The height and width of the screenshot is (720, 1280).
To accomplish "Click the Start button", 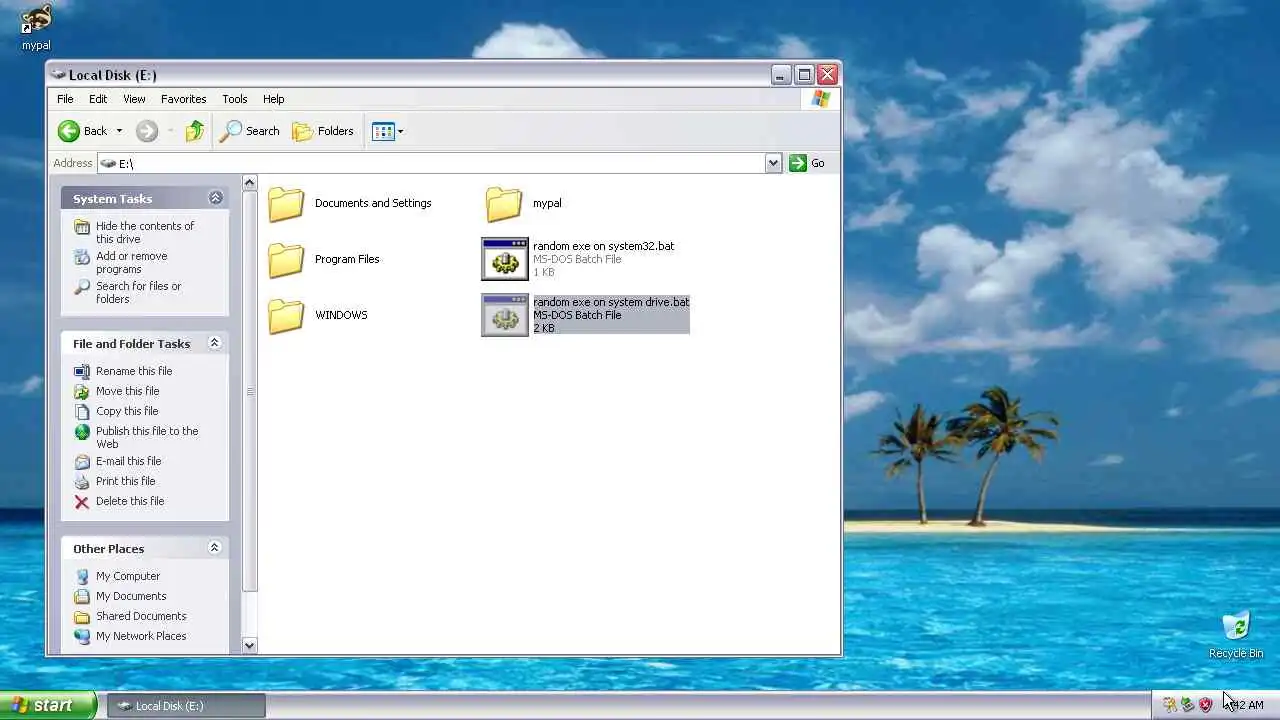I will (x=48, y=705).
